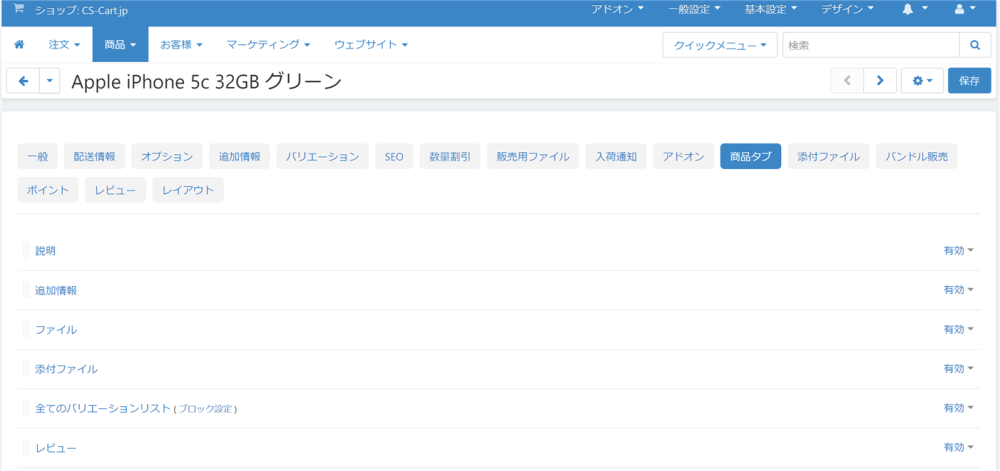This screenshot has width=1000, height=471.
Task: Go to the previous product chevron
Action: 847,81
